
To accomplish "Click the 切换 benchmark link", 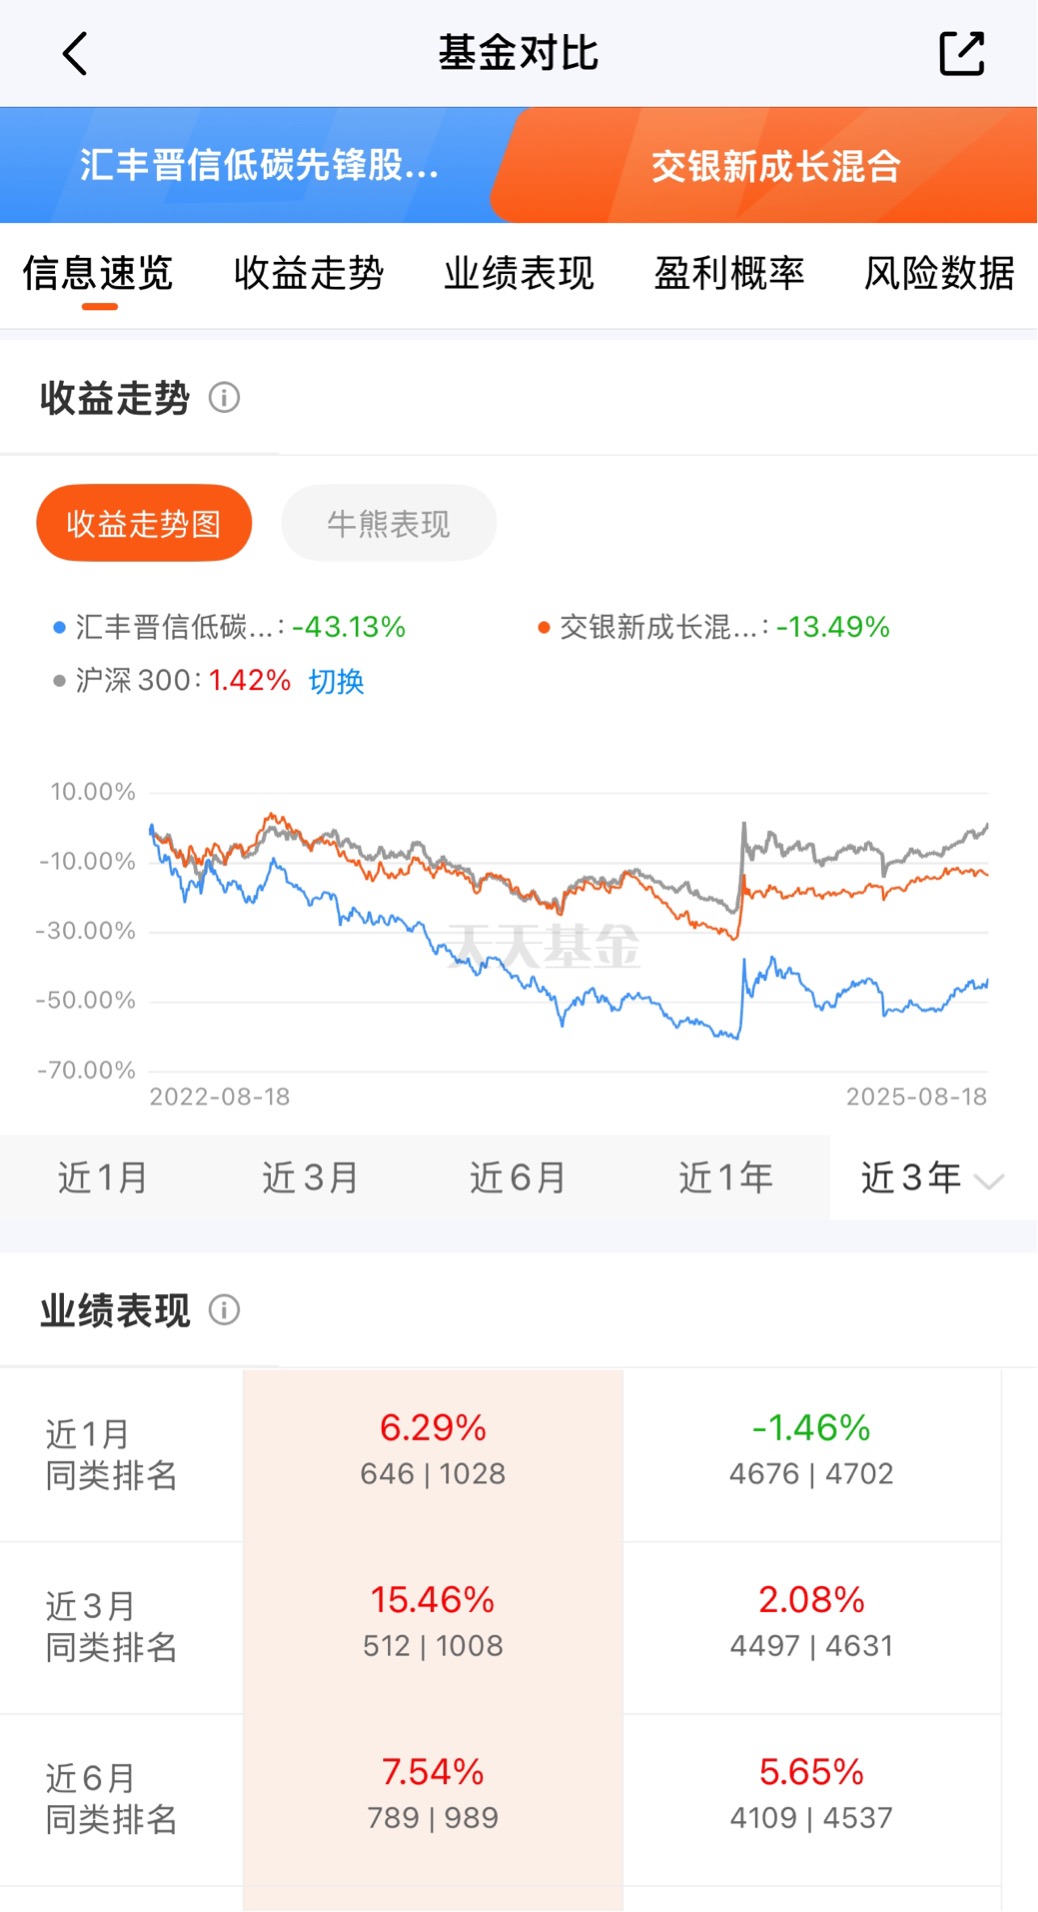I will pyautogui.click(x=336, y=681).
